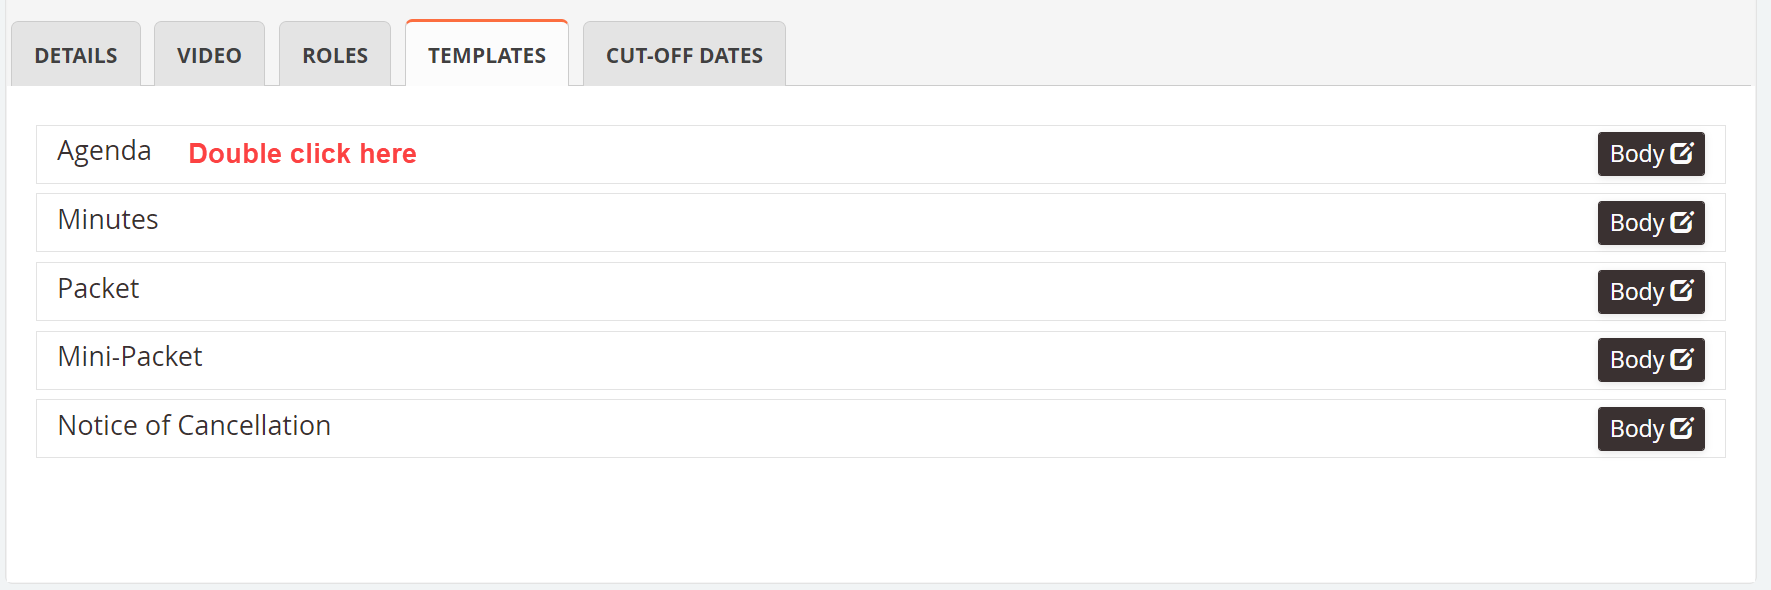Screen dimensions: 1771x590
Task: Click the Notice of Cancellation template name
Action: [194, 426]
